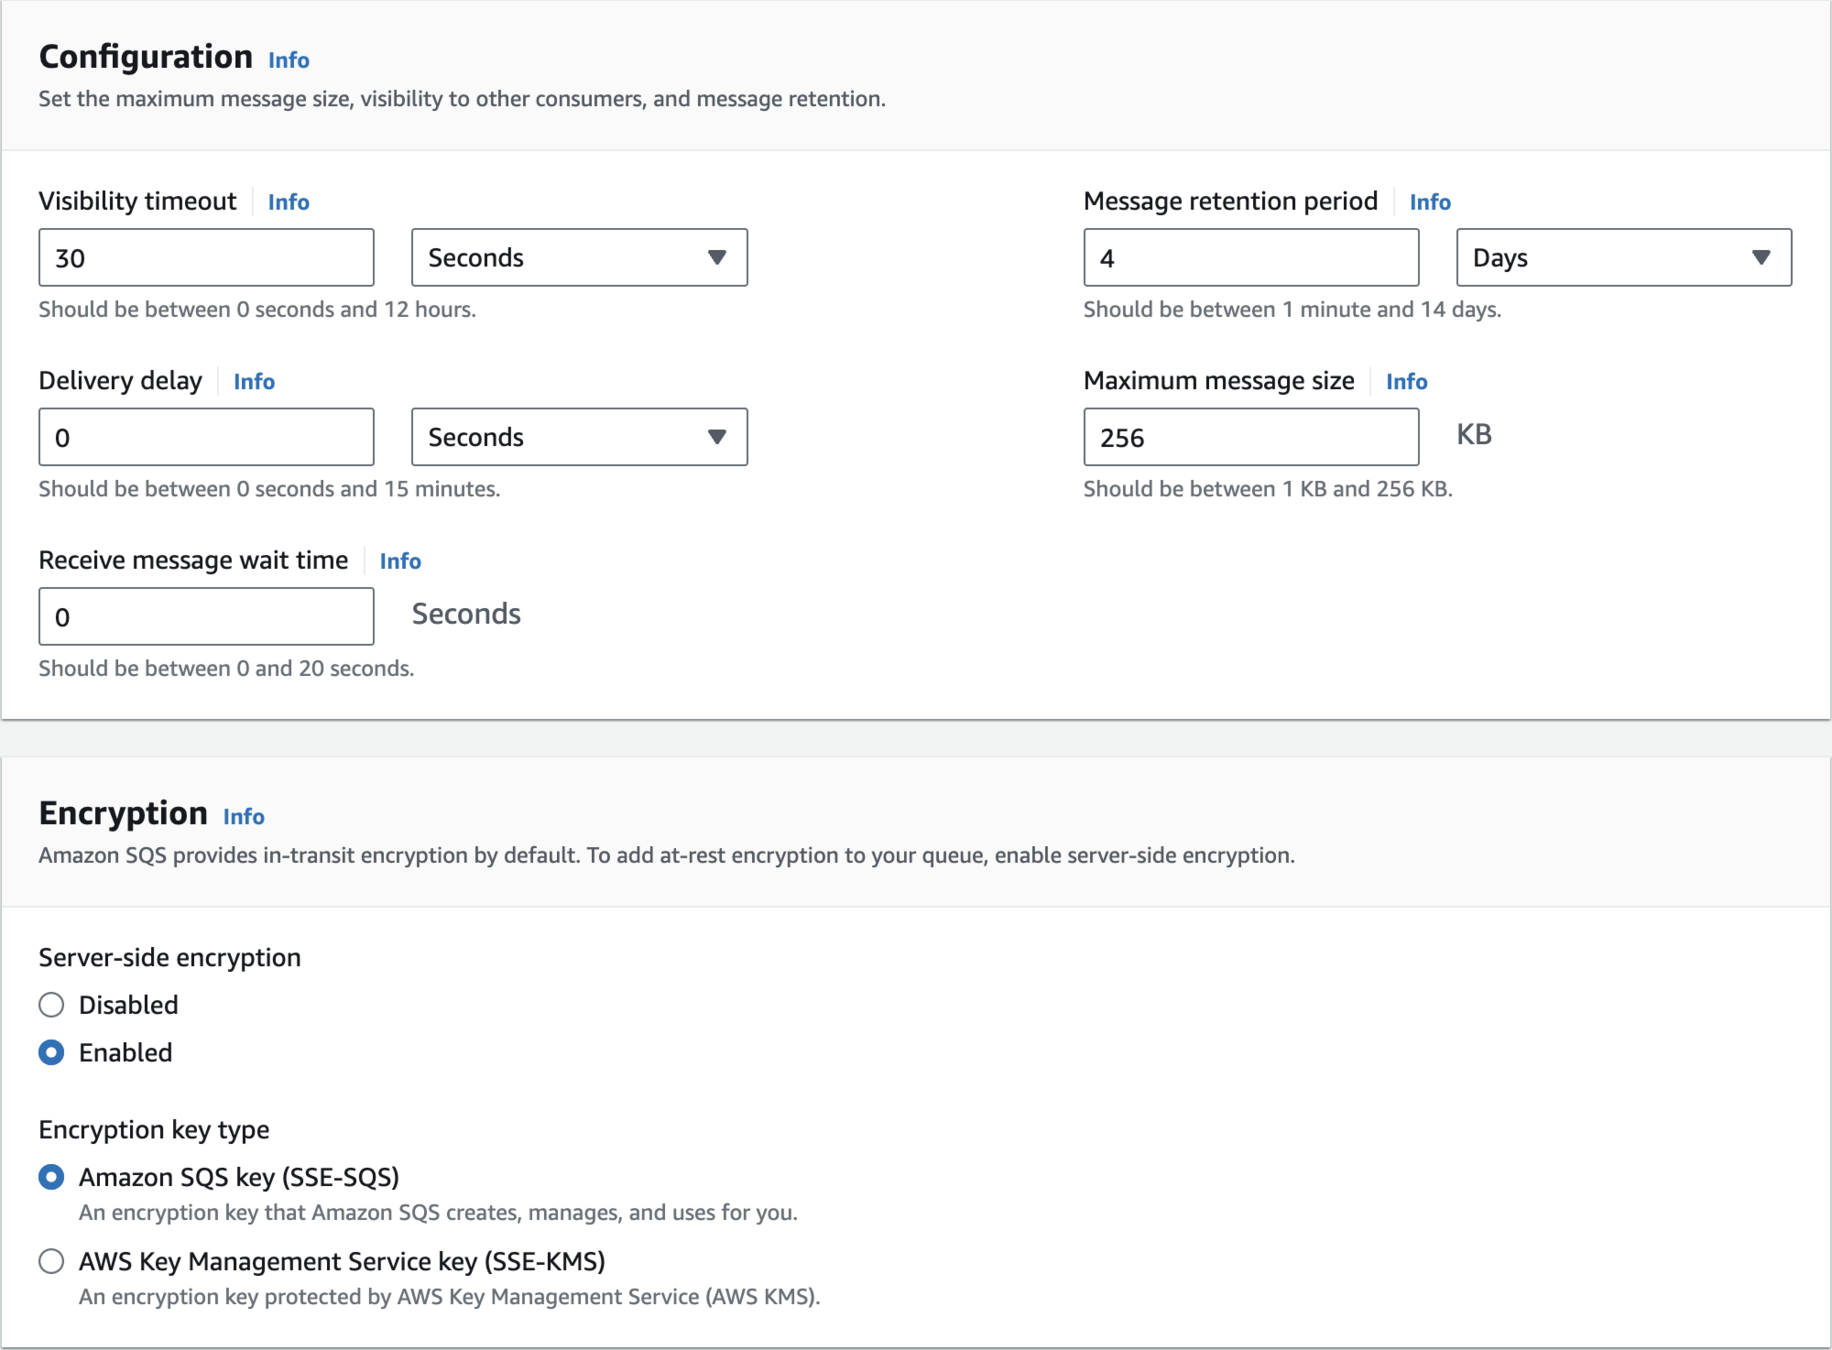Open the Delivery delay units dropdown
Viewport: 1832px width, 1350px height.
pyautogui.click(x=579, y=437)
